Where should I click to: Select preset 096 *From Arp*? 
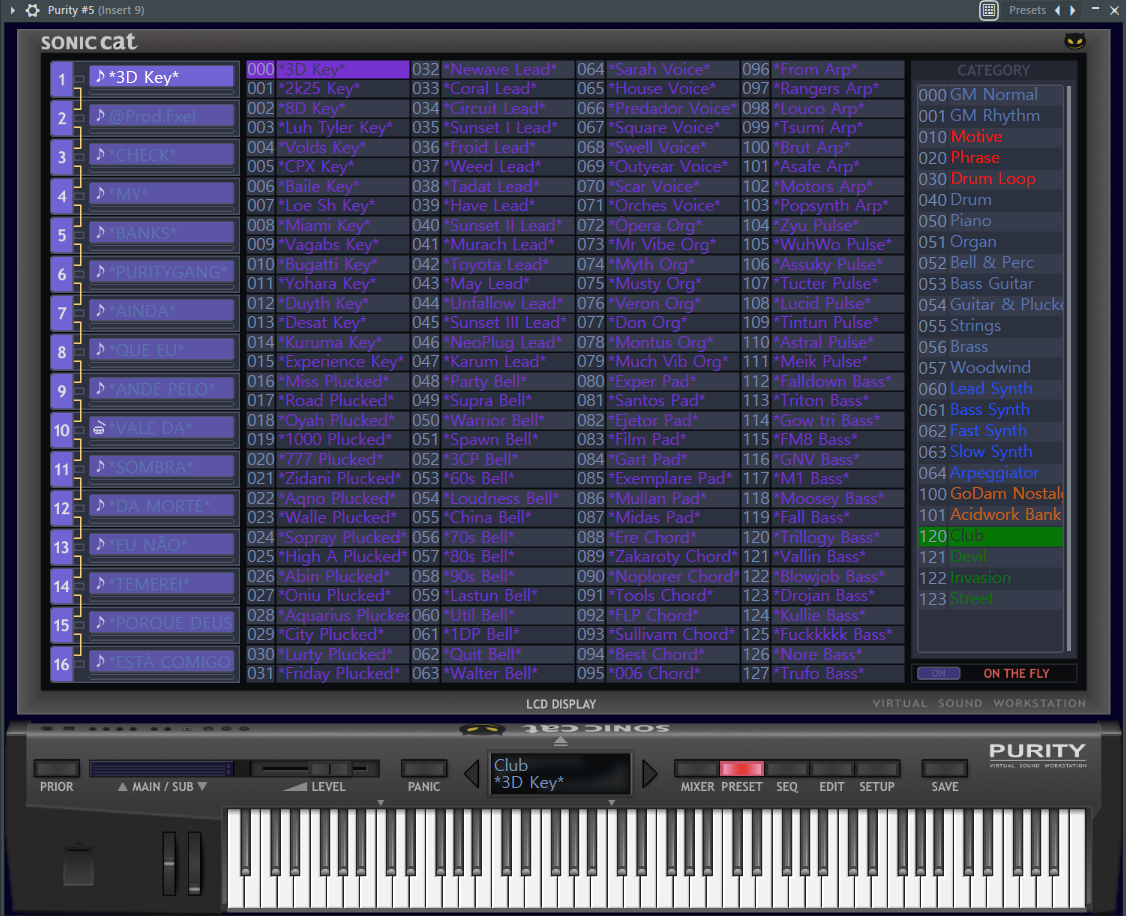tap(823, 70)
